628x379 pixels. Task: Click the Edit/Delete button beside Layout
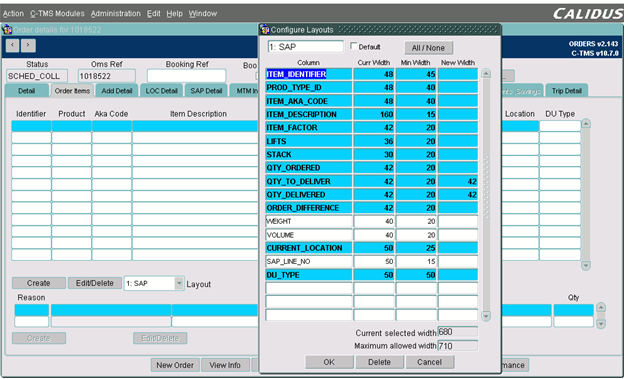(x=95, y=283)
